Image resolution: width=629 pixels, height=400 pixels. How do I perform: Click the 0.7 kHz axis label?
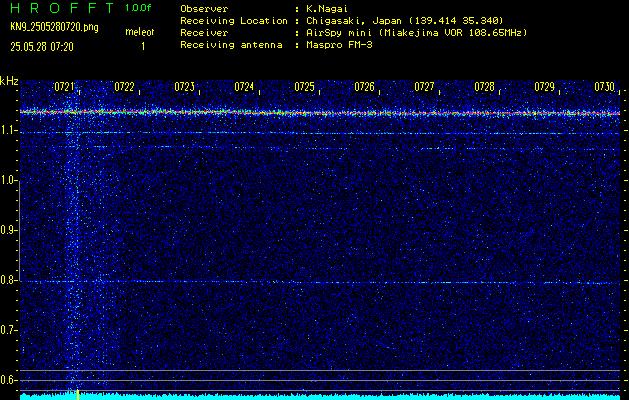(8, 330)
